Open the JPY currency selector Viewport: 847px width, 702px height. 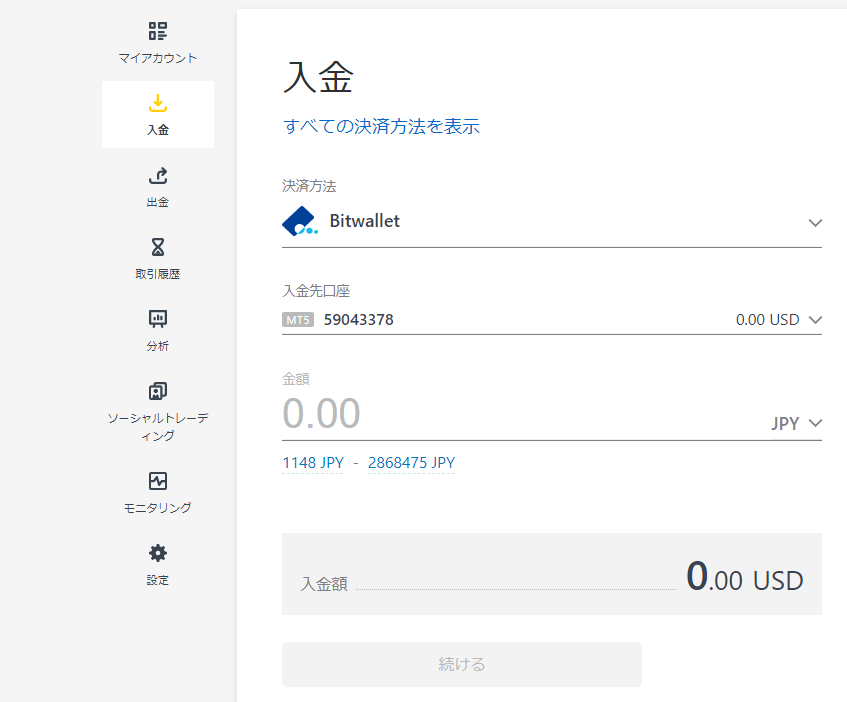(796, 423)
